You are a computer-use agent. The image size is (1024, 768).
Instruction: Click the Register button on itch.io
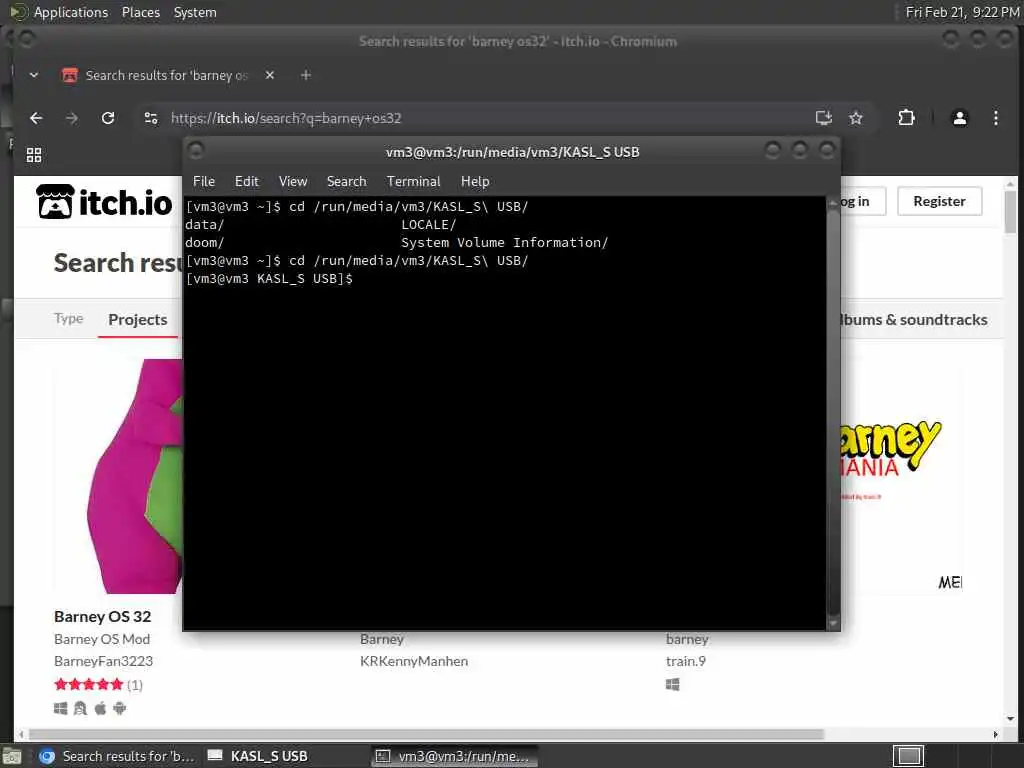pyautogui.click(x=939, y=201)
